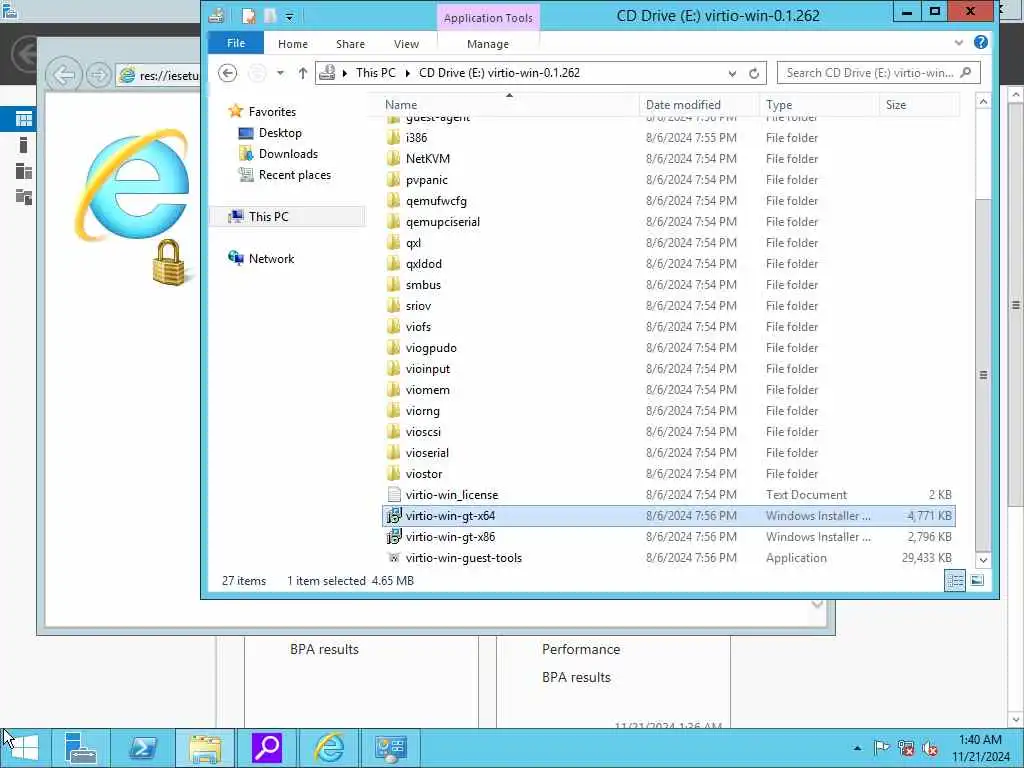
Task: Open Server Manager from the taskbar
Action: tap(81, 747)
